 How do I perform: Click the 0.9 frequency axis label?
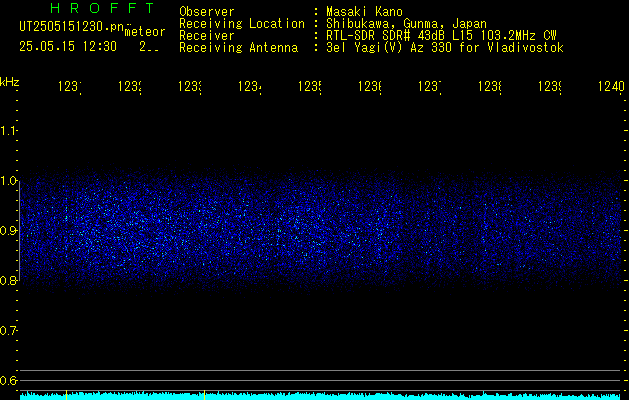click(8, 231)
